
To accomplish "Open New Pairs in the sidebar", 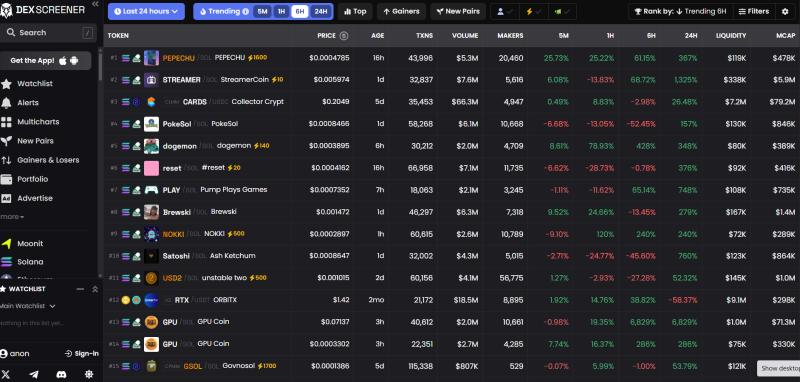I will pyautogui.click(x=35, y=141).
